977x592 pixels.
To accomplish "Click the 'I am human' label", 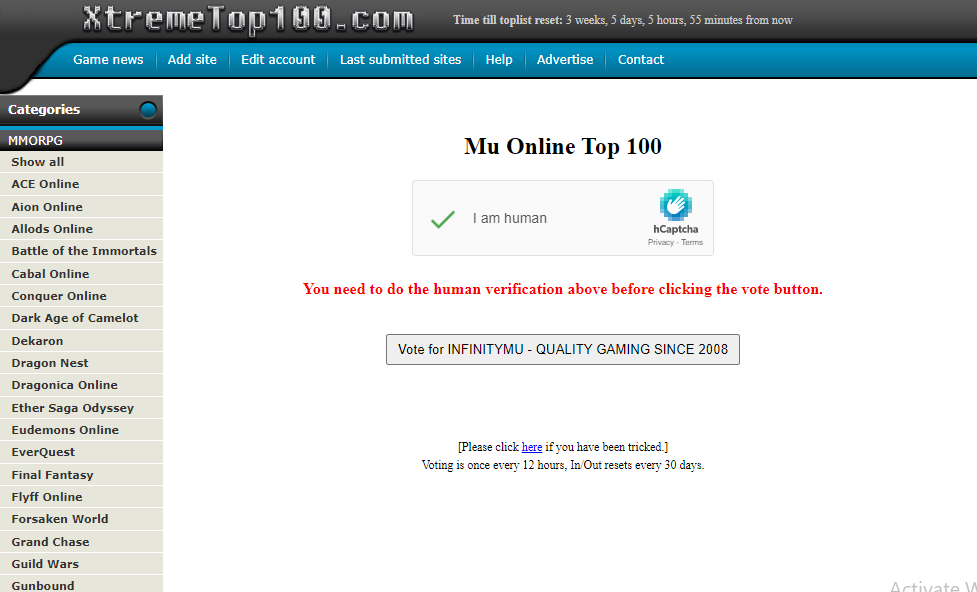I will pyautogui.click(x=510, y=218).
